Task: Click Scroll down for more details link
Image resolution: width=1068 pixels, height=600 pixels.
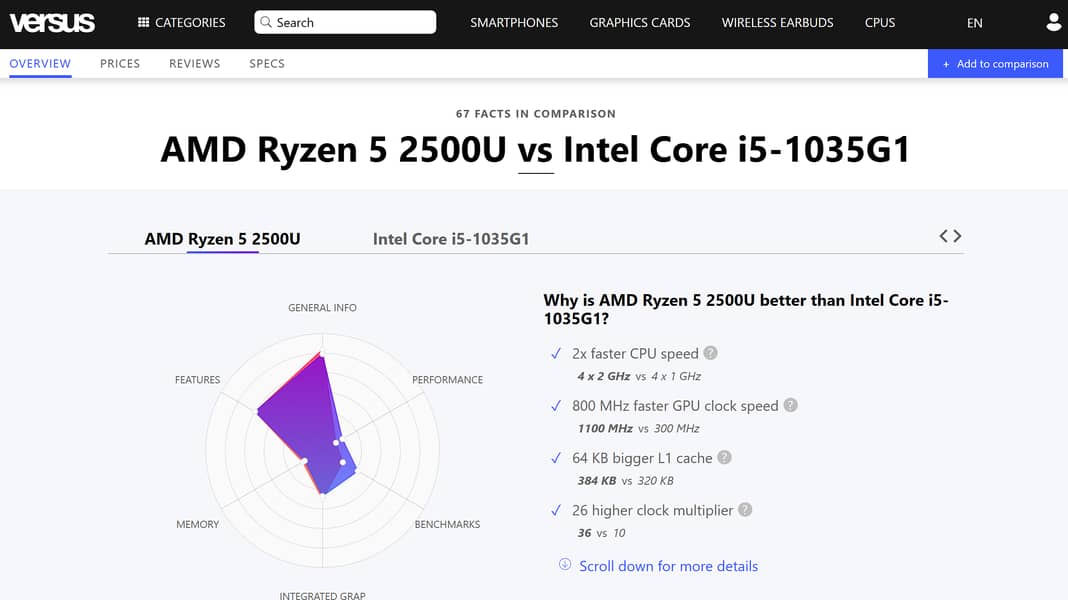Action: click(x=668, y=566)
